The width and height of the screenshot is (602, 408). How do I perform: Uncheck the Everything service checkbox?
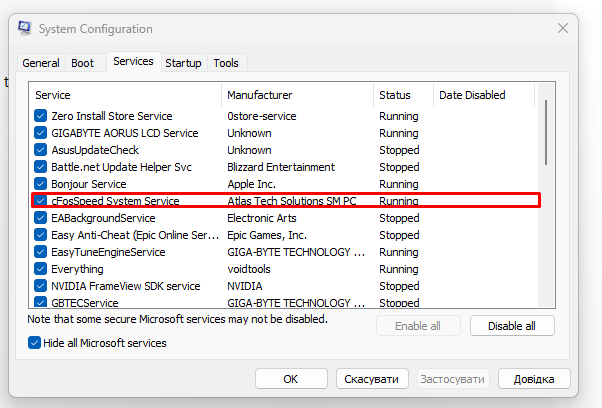tap(40, 269)
